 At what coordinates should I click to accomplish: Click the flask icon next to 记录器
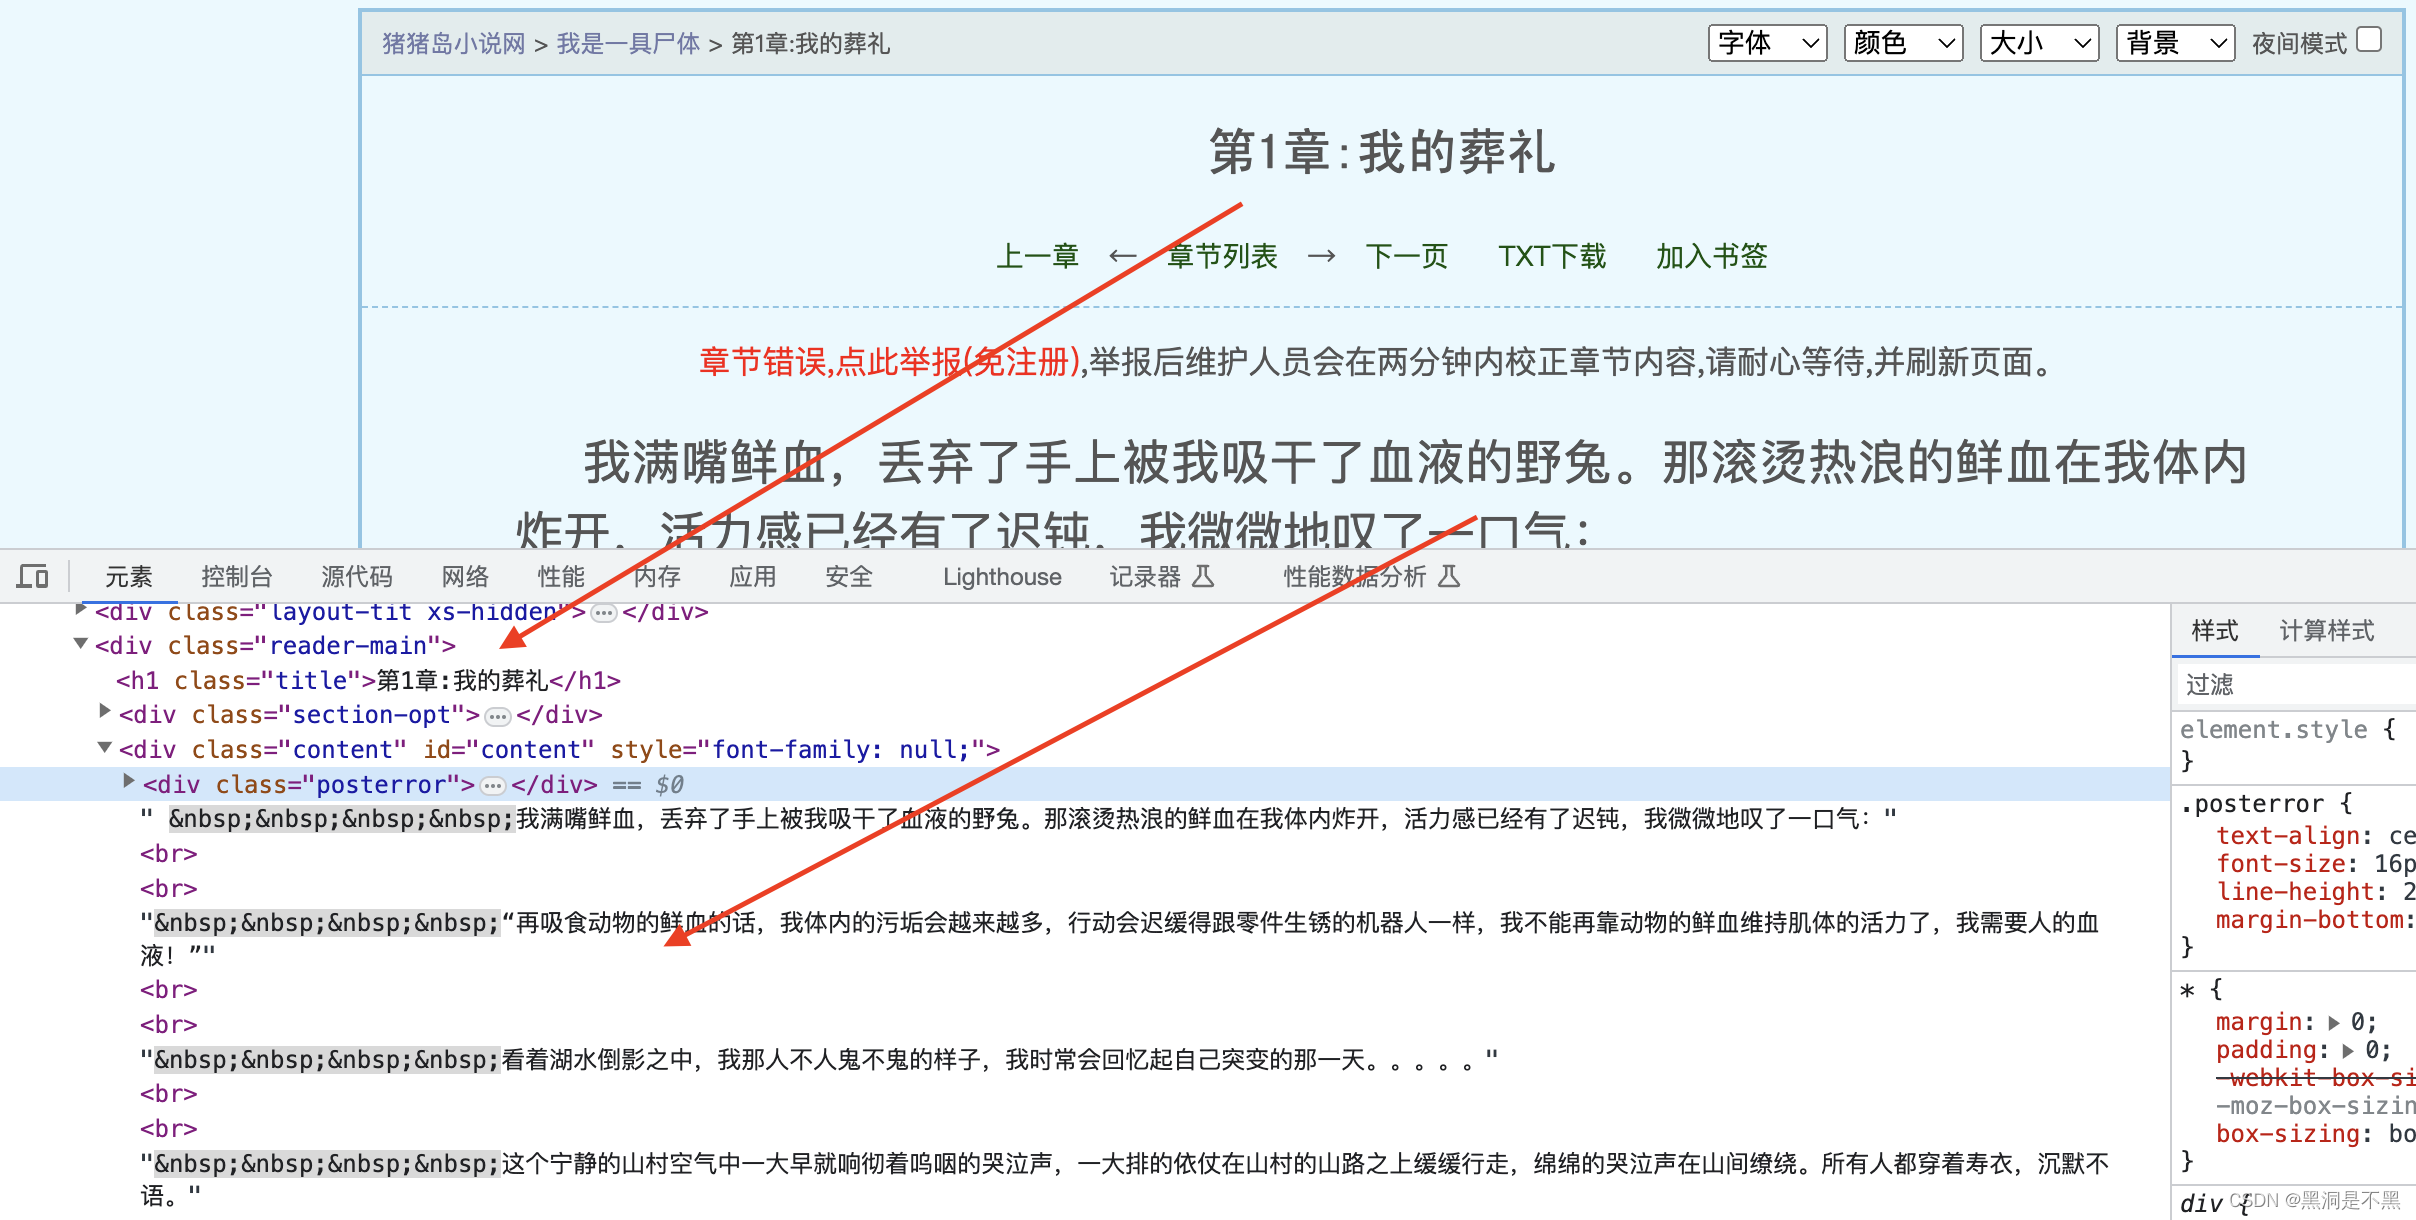(x=1203, y=577)
